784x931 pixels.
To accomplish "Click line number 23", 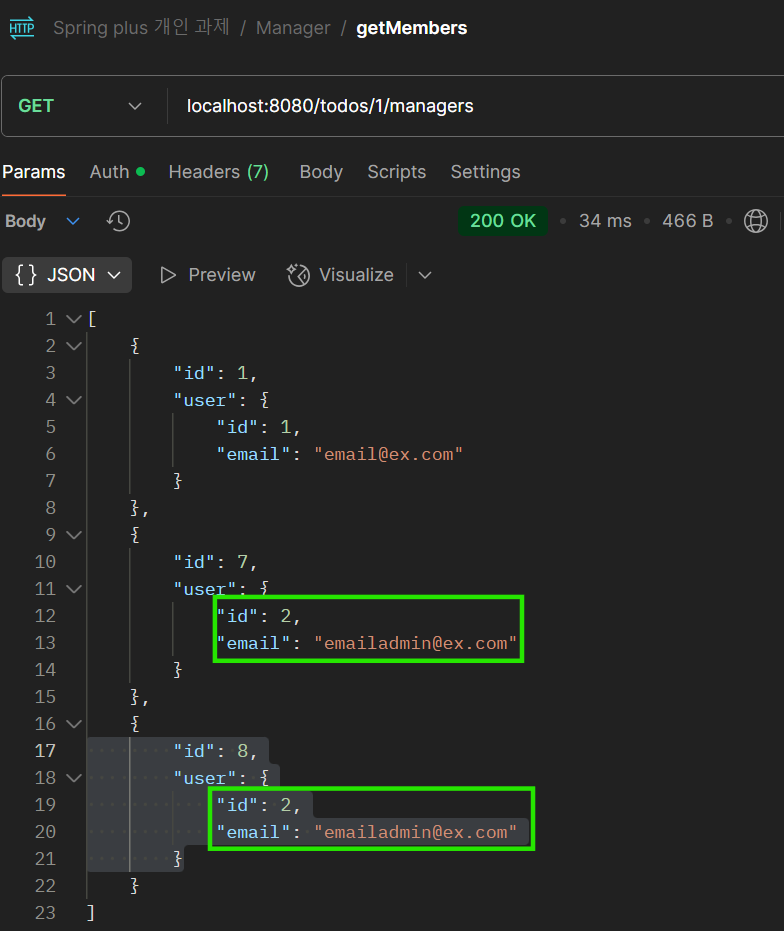I will point(45,913).
